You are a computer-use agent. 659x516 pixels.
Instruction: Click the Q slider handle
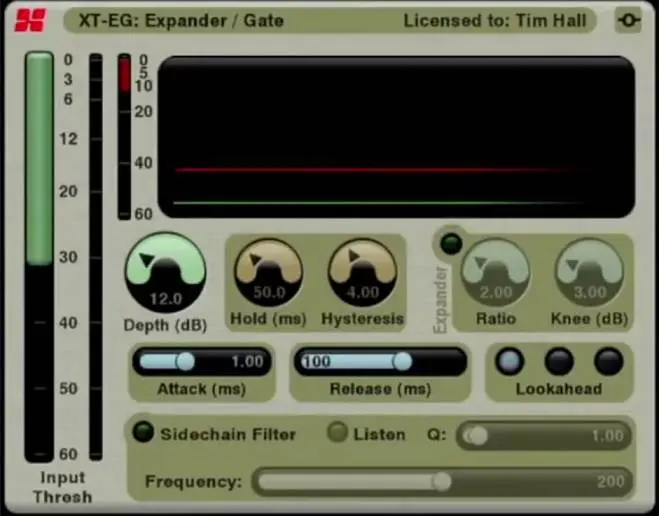(477, 436)
